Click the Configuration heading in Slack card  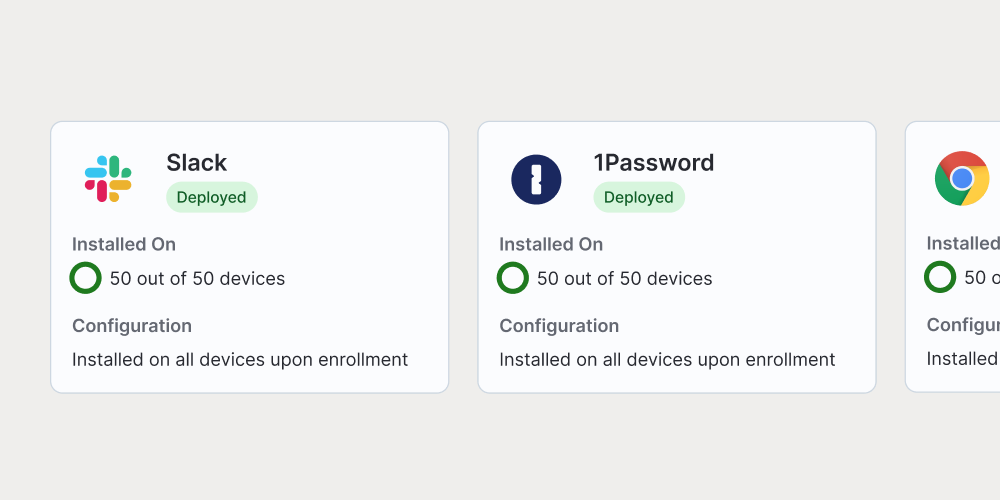pos(131,326)
